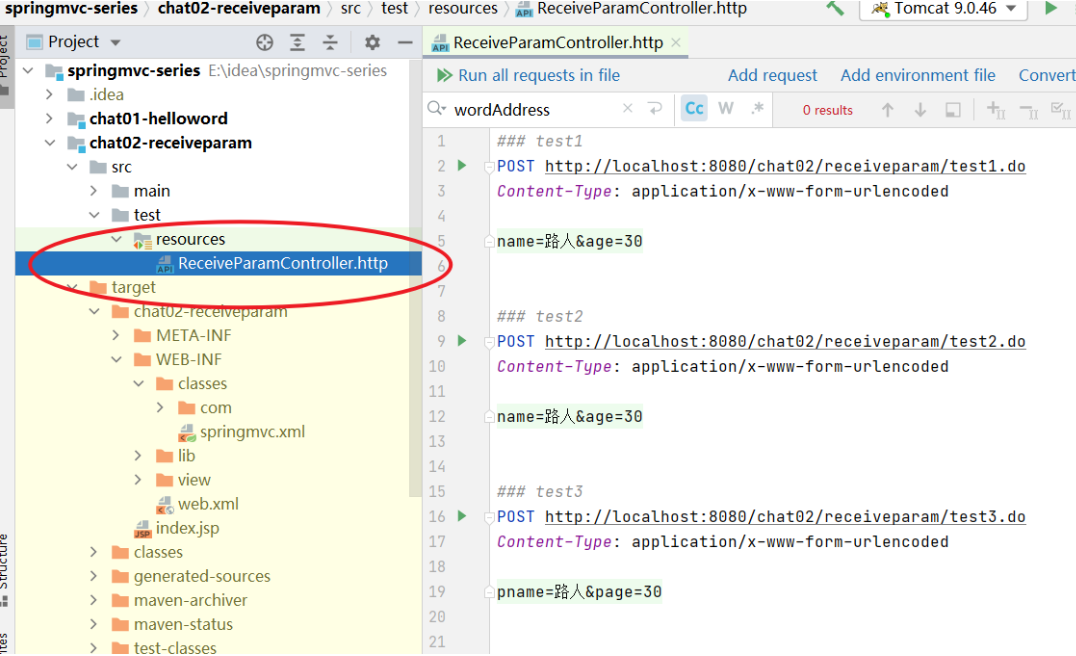Open Project panel gear settings
This screenshot has height=656, width=1076.
tap(372, 42)
